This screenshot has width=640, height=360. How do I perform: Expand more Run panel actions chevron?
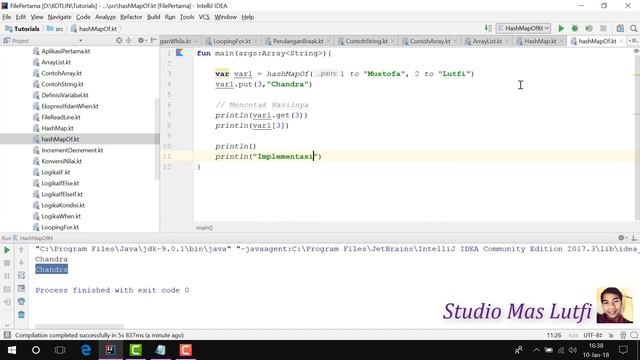coord(7,325)
